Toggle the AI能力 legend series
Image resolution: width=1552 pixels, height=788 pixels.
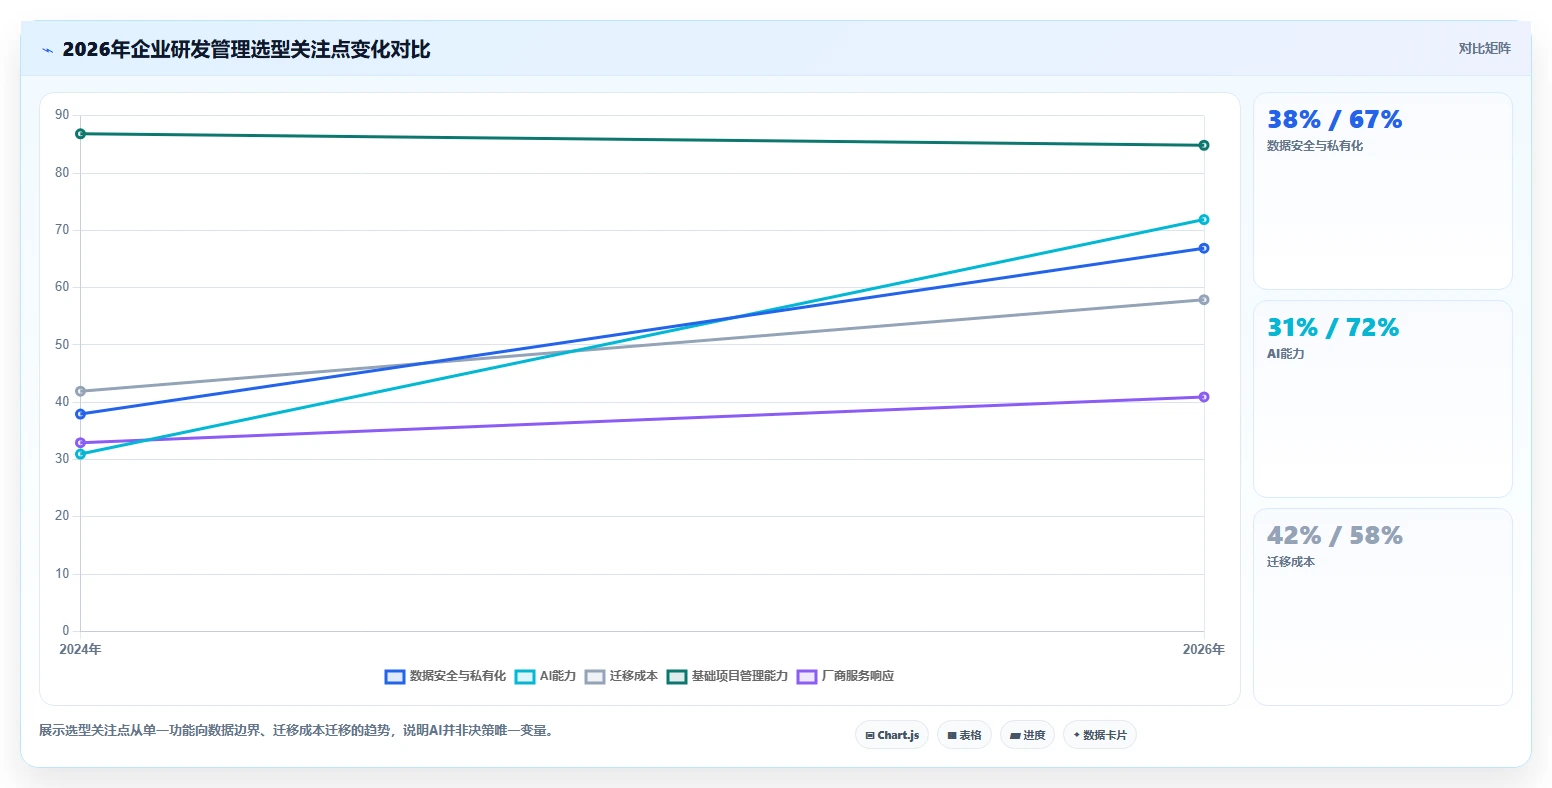(545, 677)
